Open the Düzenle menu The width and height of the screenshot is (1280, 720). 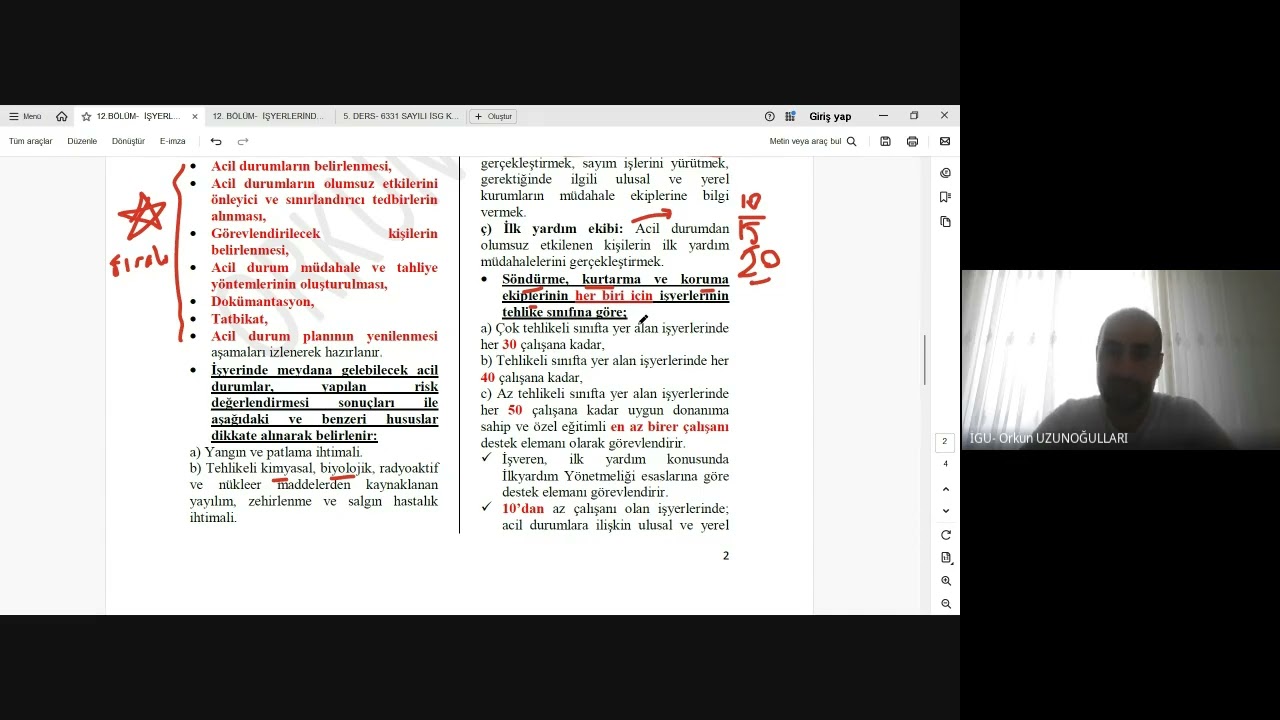82,141
